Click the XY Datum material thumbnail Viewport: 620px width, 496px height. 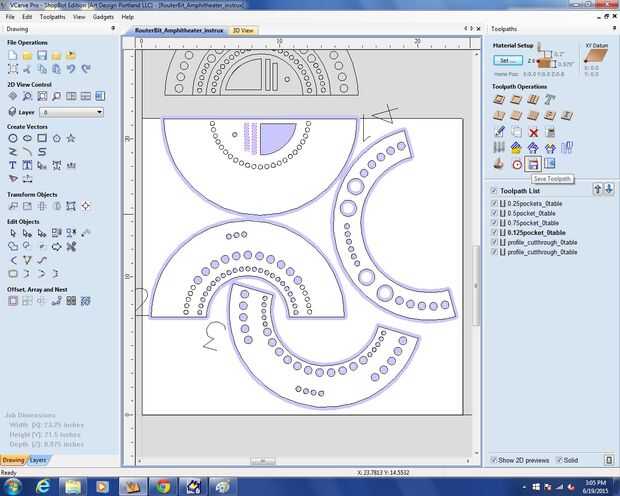coord(596,56)
